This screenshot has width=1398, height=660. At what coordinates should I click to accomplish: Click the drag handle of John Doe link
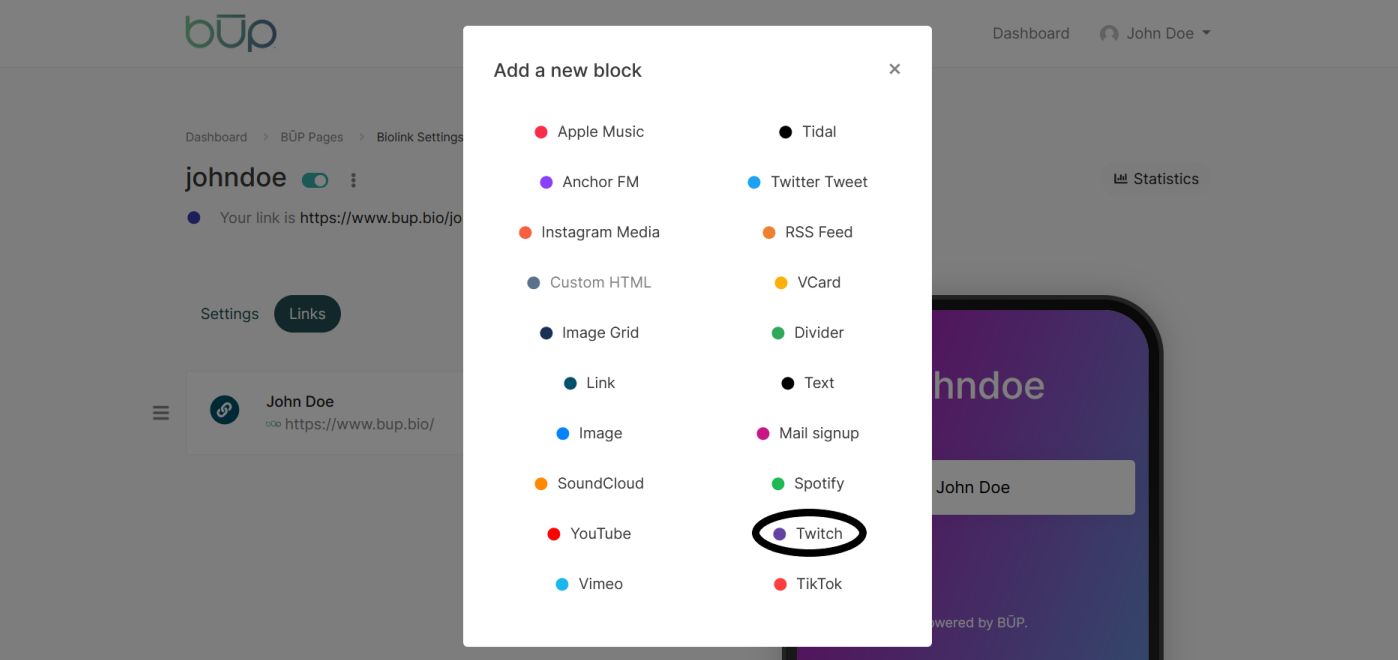point(161,412)
